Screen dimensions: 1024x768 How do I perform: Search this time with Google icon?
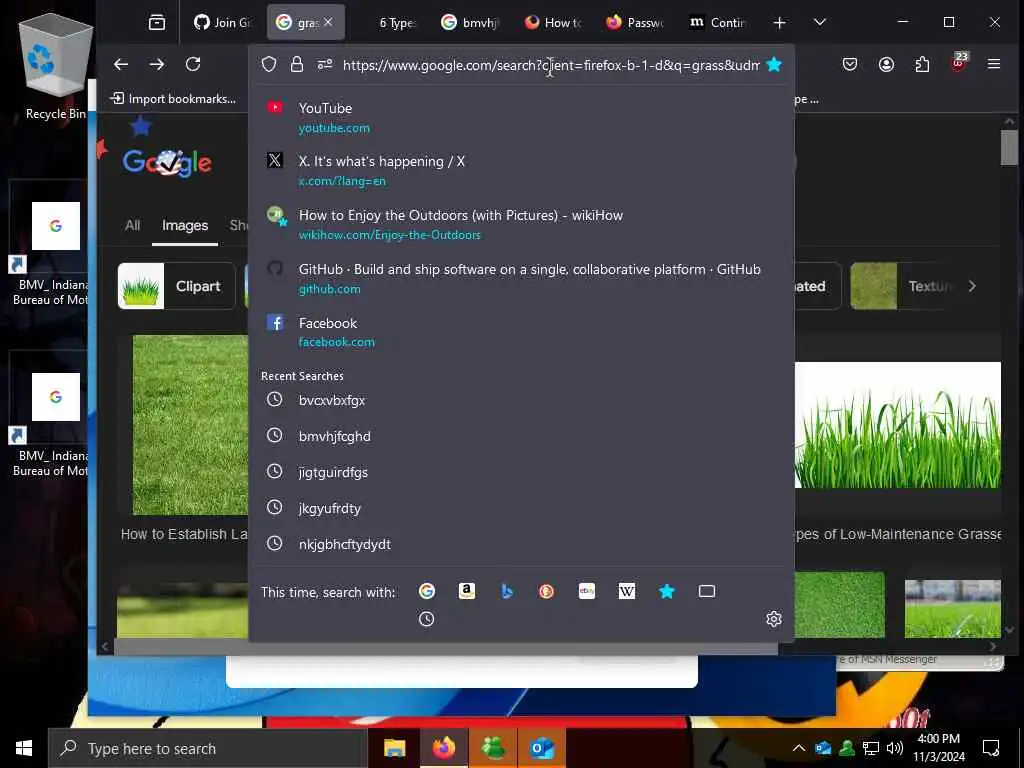click(x=427, y=591)
